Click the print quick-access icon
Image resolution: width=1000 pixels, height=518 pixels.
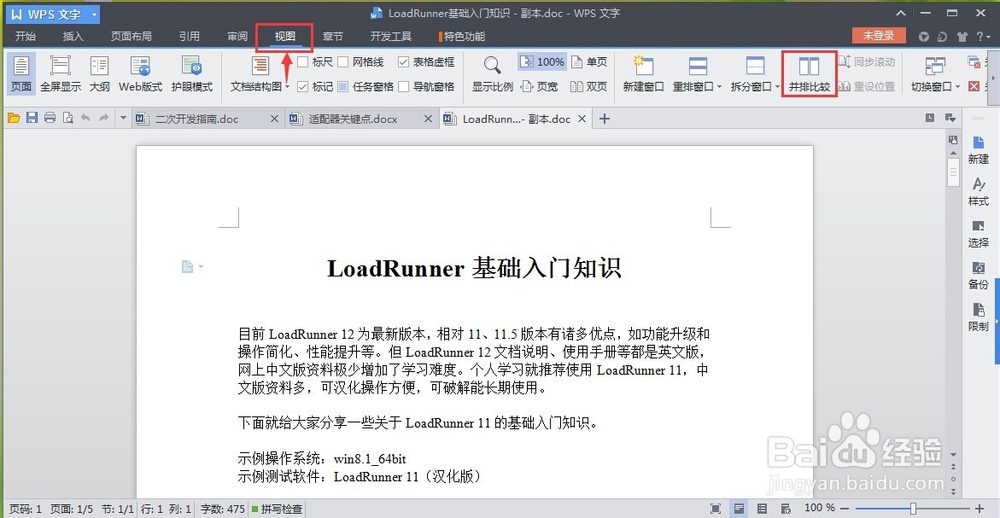(x=50, y=118)
